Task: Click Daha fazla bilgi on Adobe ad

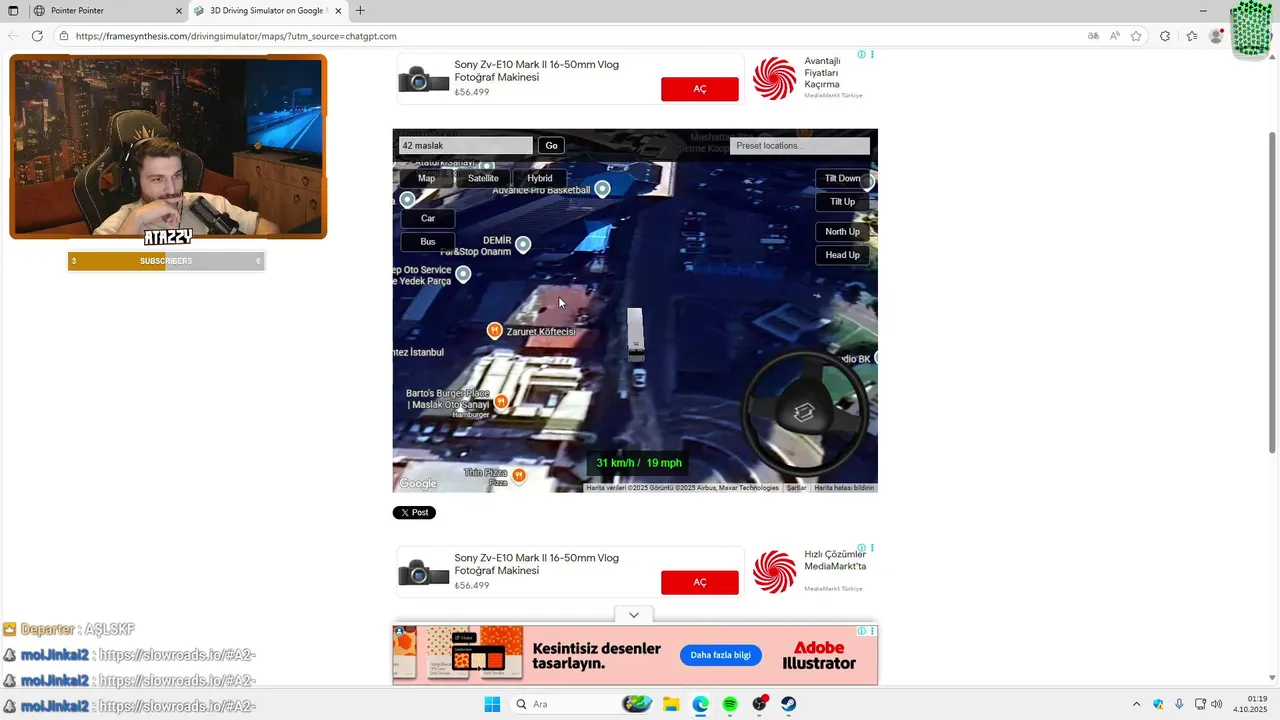Action: tap(720, 655)
